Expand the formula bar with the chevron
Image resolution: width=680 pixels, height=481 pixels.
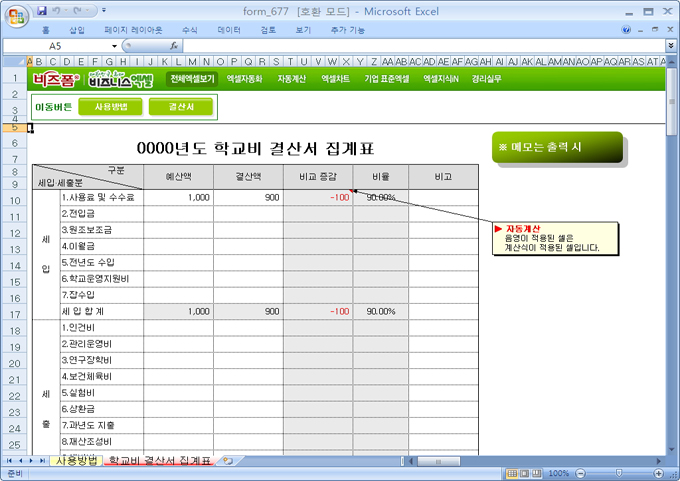(671, 46)
